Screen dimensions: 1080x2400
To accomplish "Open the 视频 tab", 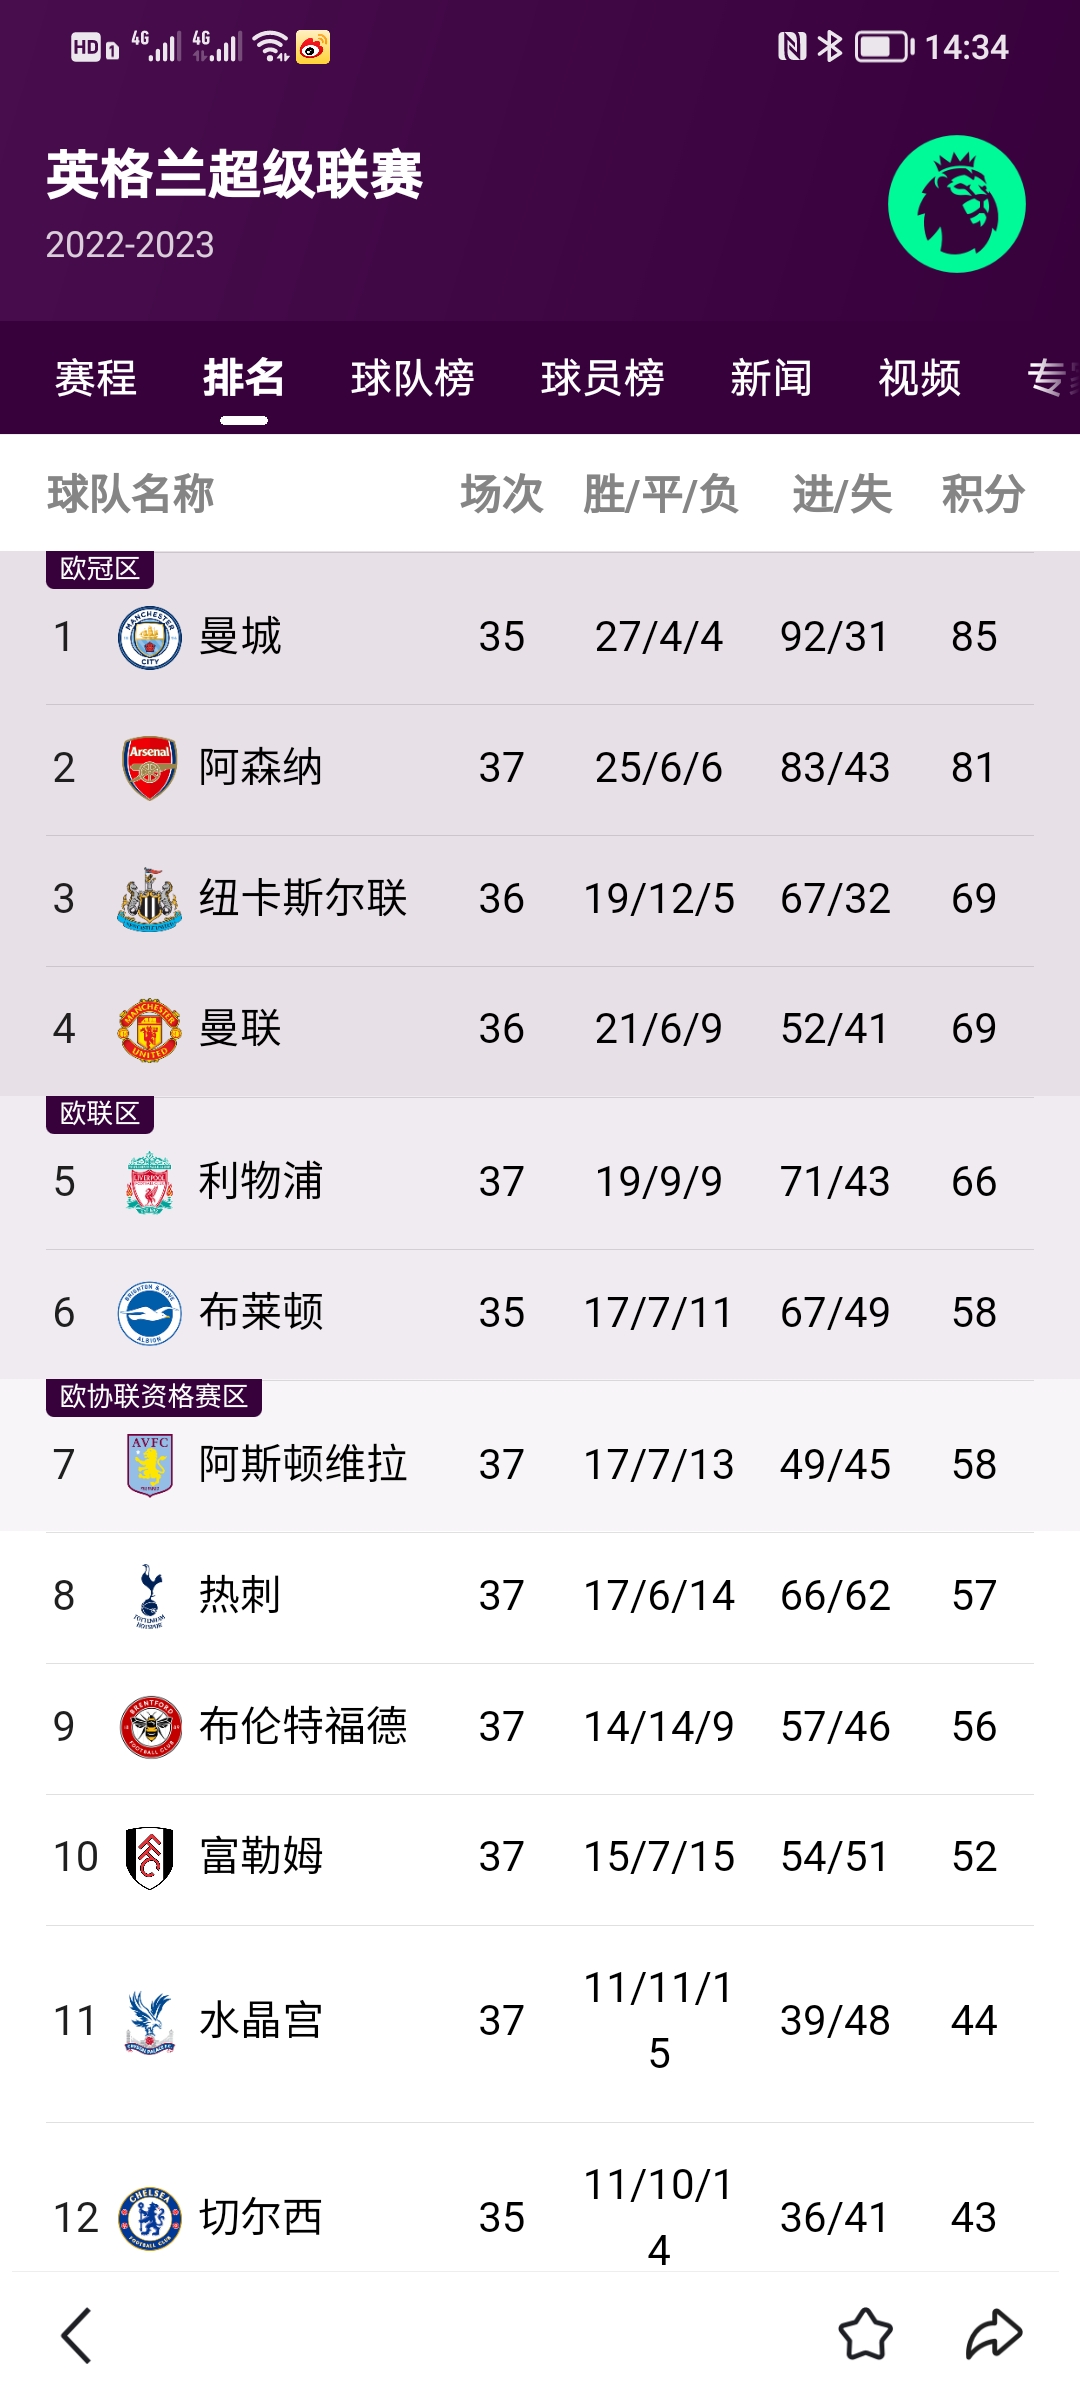I will 919,378.
